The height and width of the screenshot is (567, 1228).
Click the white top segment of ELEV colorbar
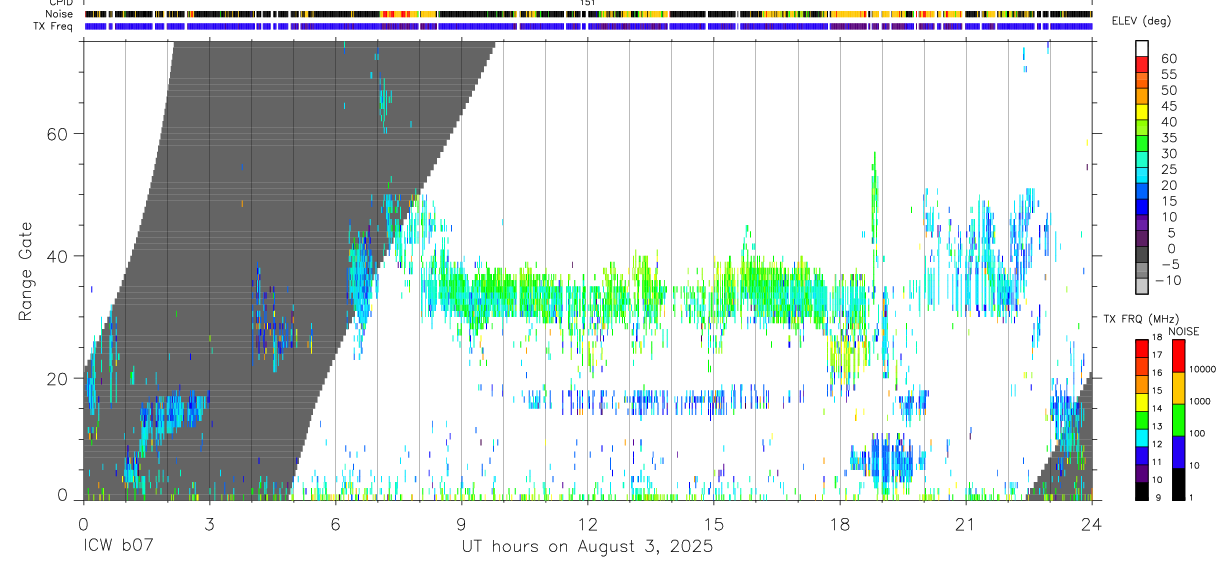click(x=1142, y=47)
